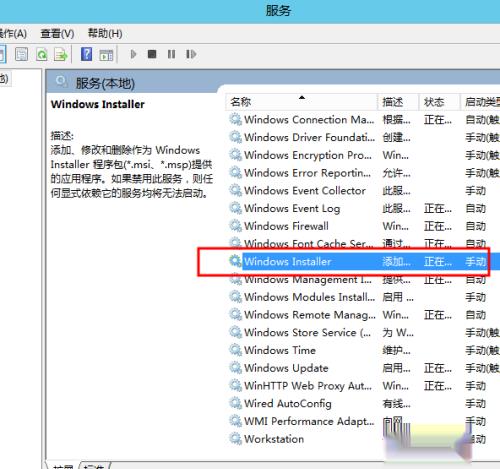Click gear icon of Windows Update

pyautogui.click(x=236, y=368)
